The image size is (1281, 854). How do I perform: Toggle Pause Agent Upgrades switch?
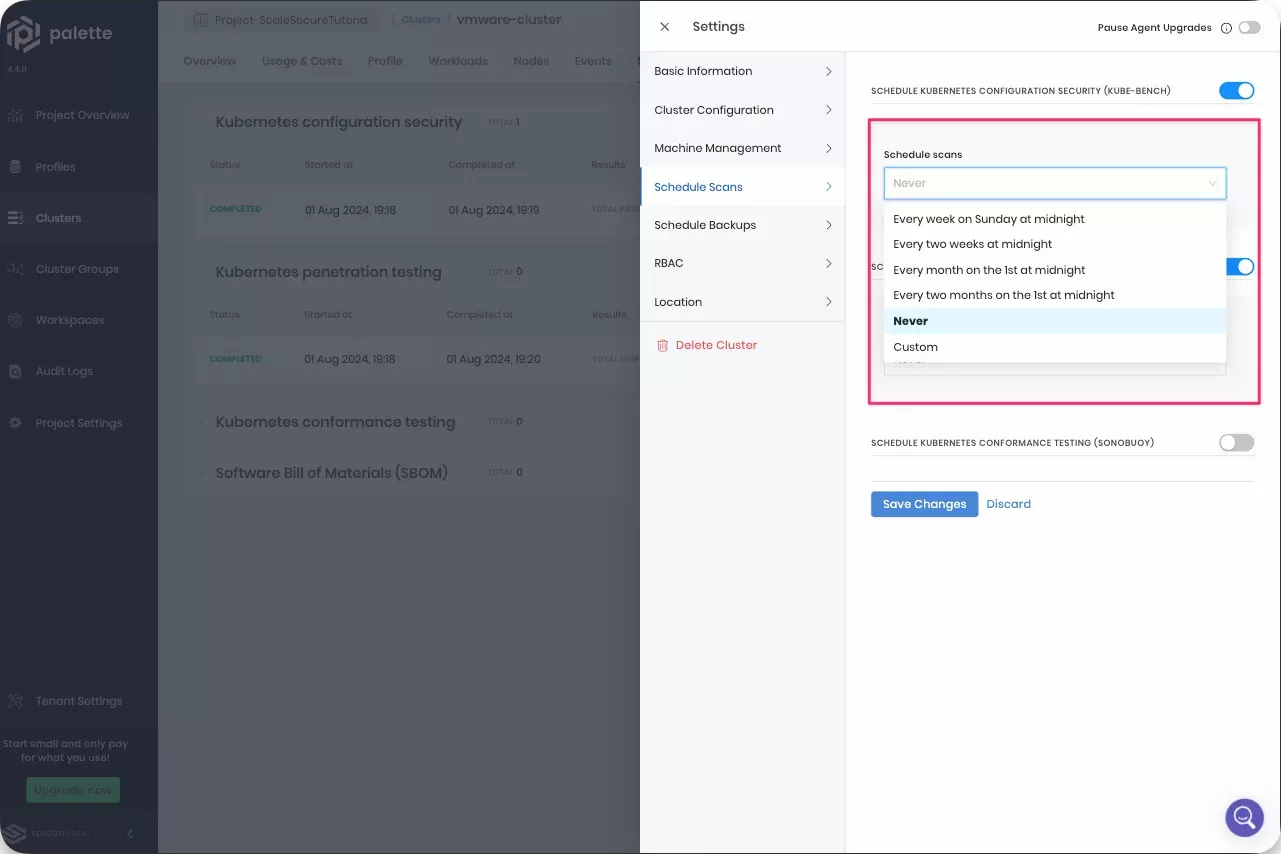click(1249, 28)
